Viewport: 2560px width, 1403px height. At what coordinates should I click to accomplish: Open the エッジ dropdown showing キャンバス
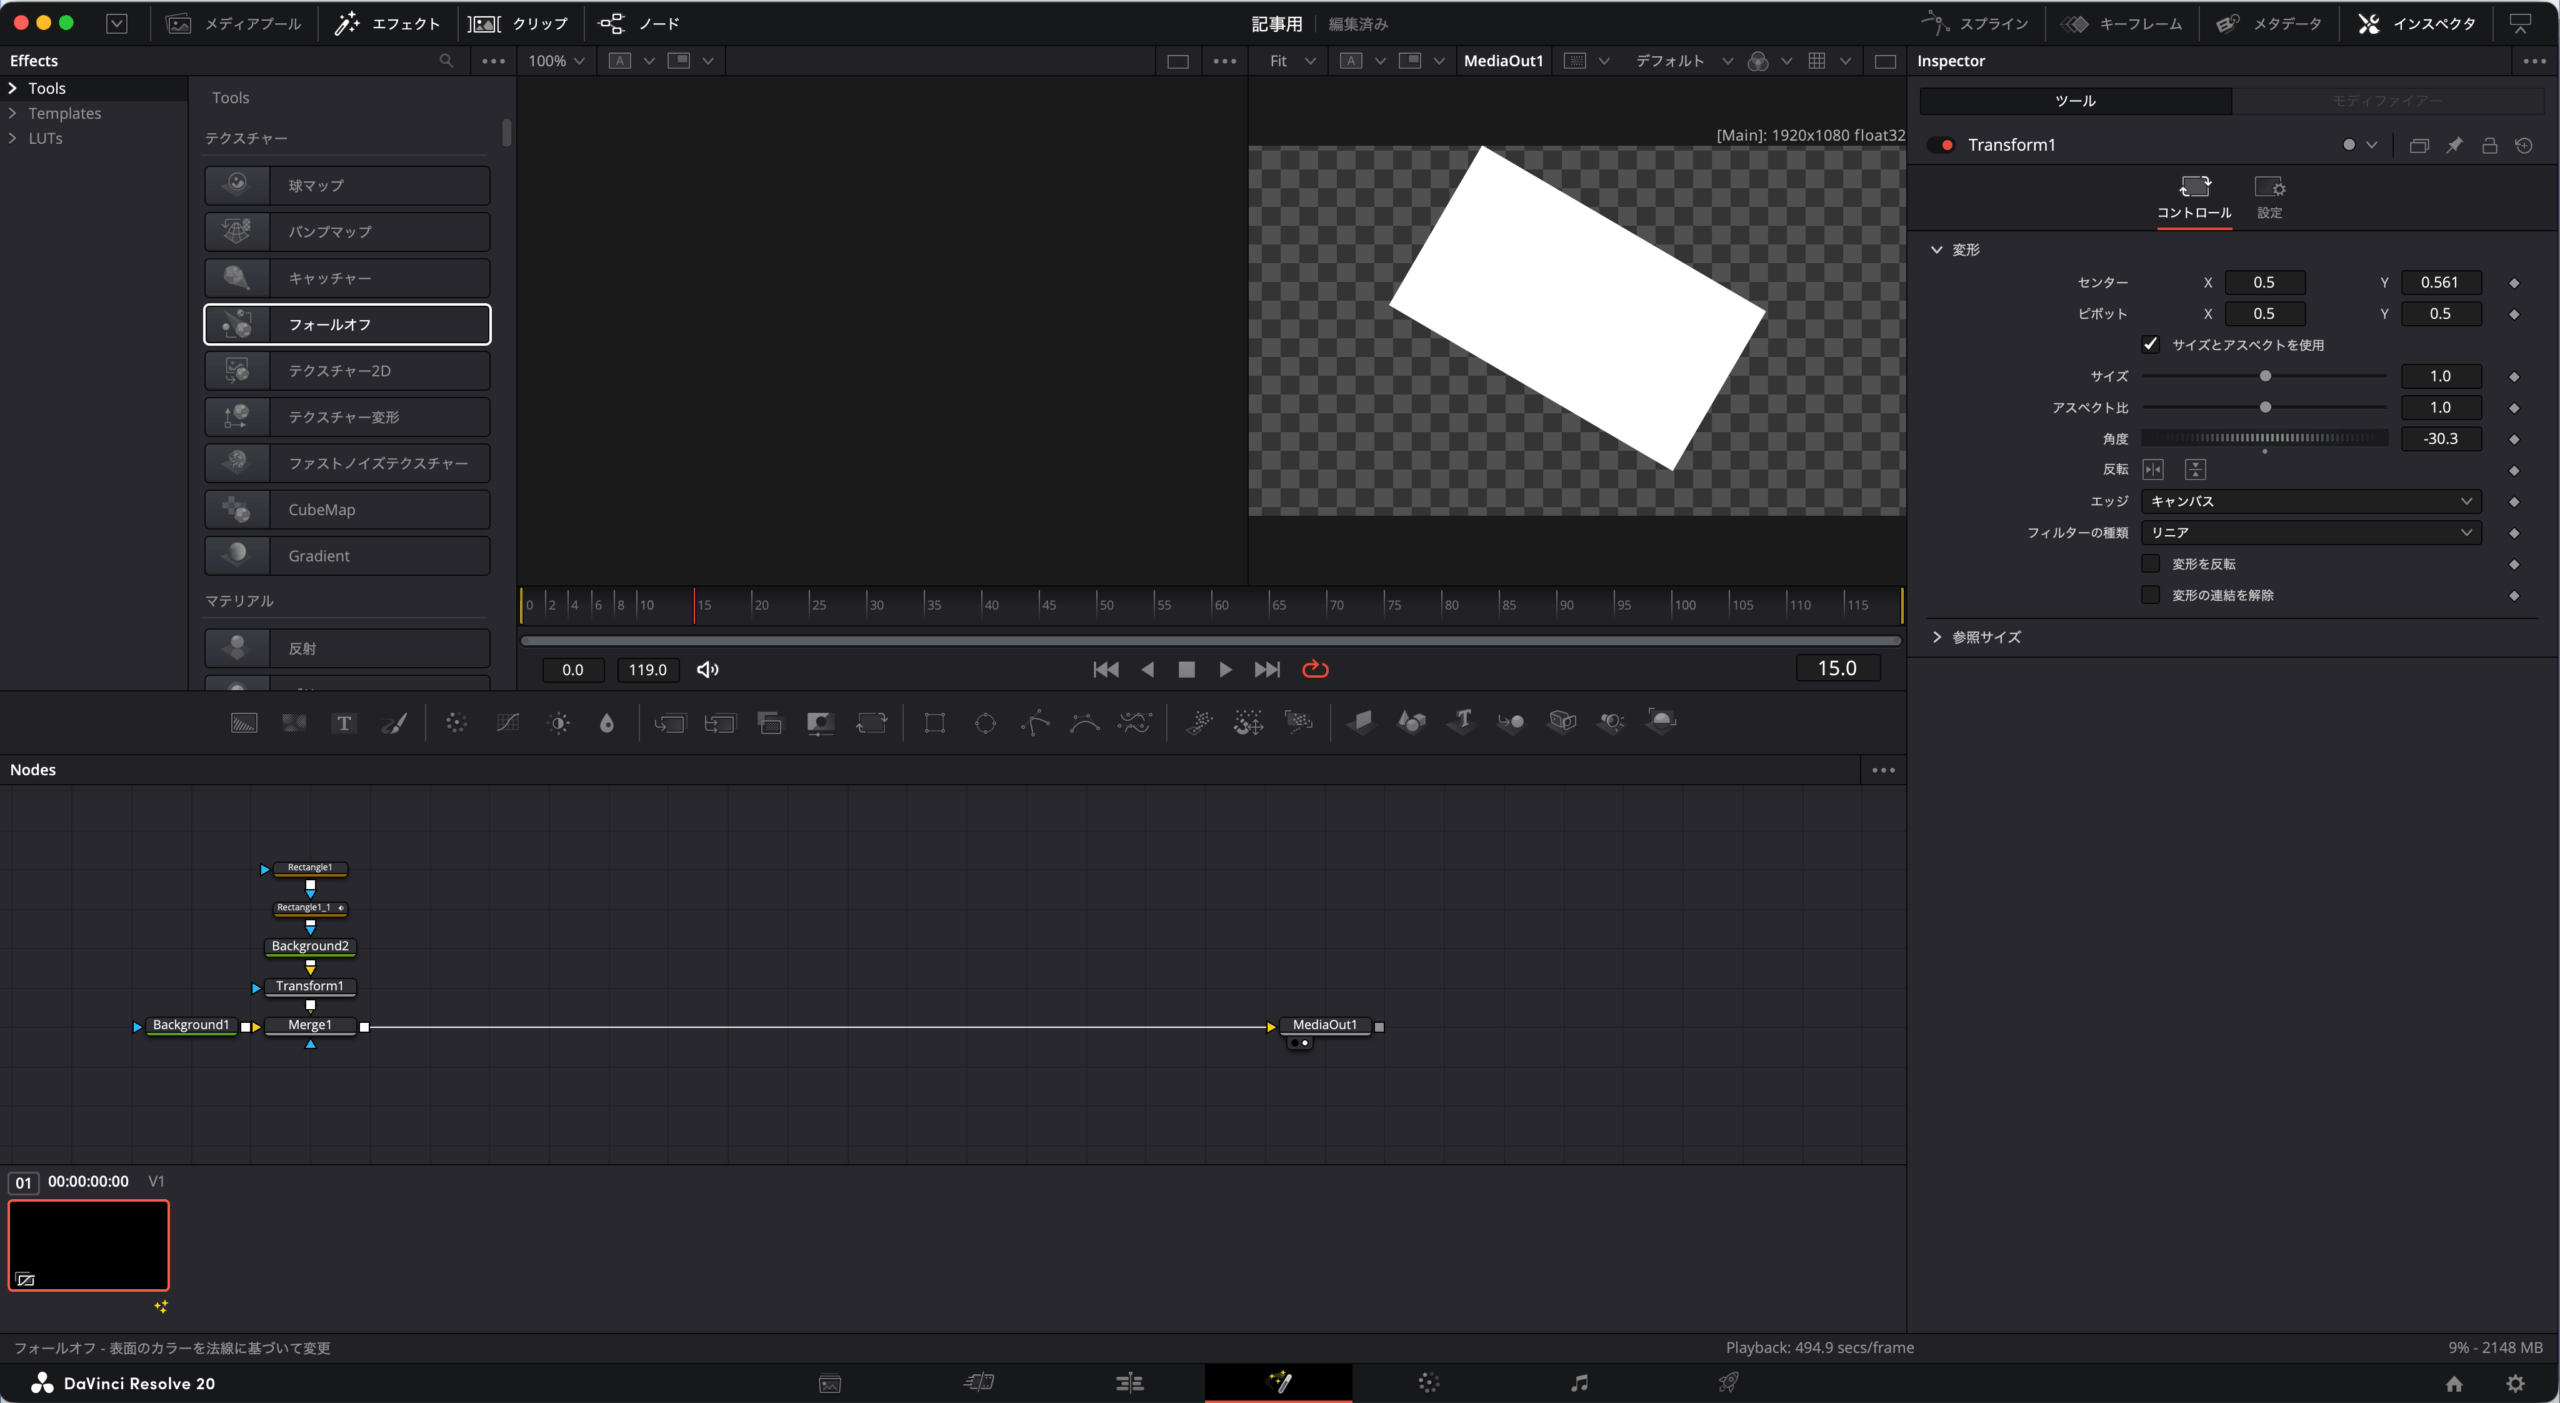[x=2310, y=501]
